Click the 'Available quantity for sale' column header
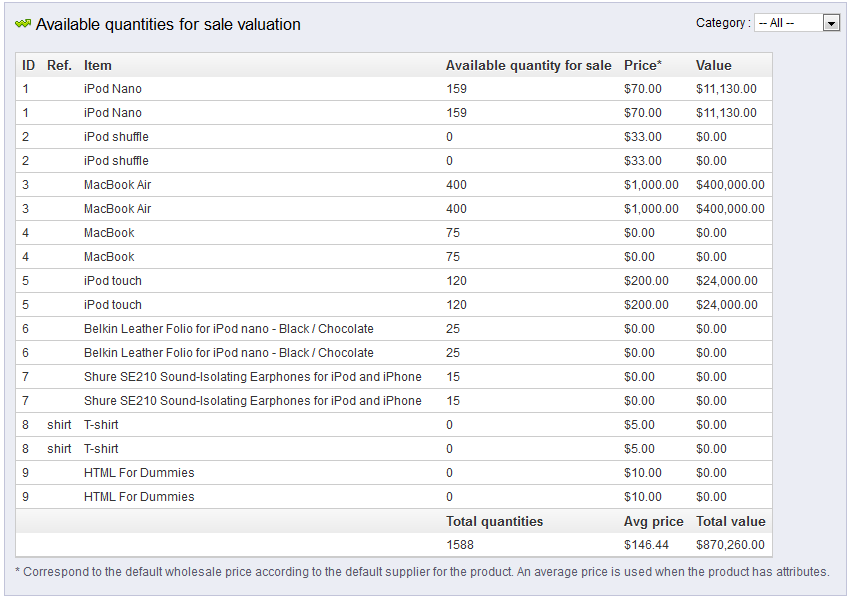 coord(528,66)
